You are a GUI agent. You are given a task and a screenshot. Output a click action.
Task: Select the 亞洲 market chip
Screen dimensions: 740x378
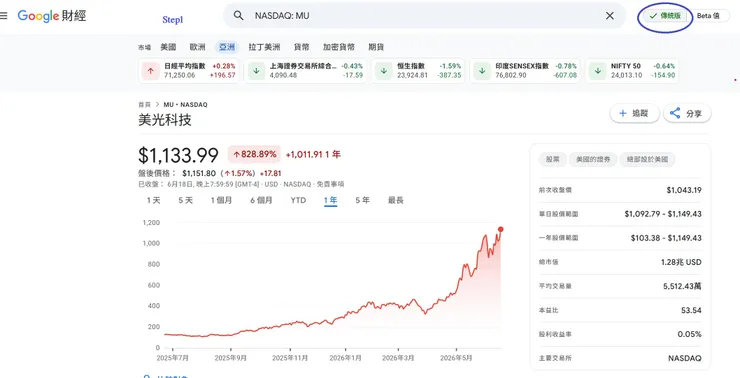coord(227,47)
